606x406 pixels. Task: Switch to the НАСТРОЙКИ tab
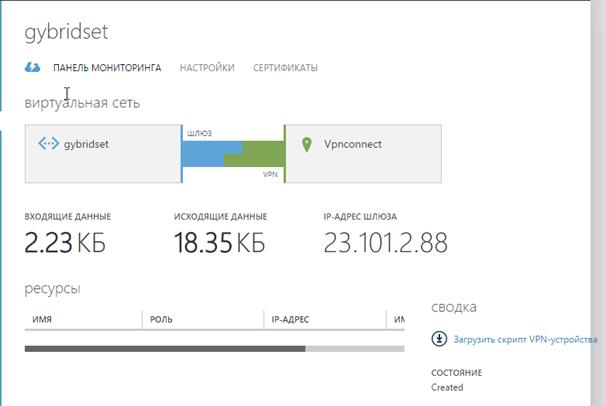pyautogui.click(x=207, y=68)
